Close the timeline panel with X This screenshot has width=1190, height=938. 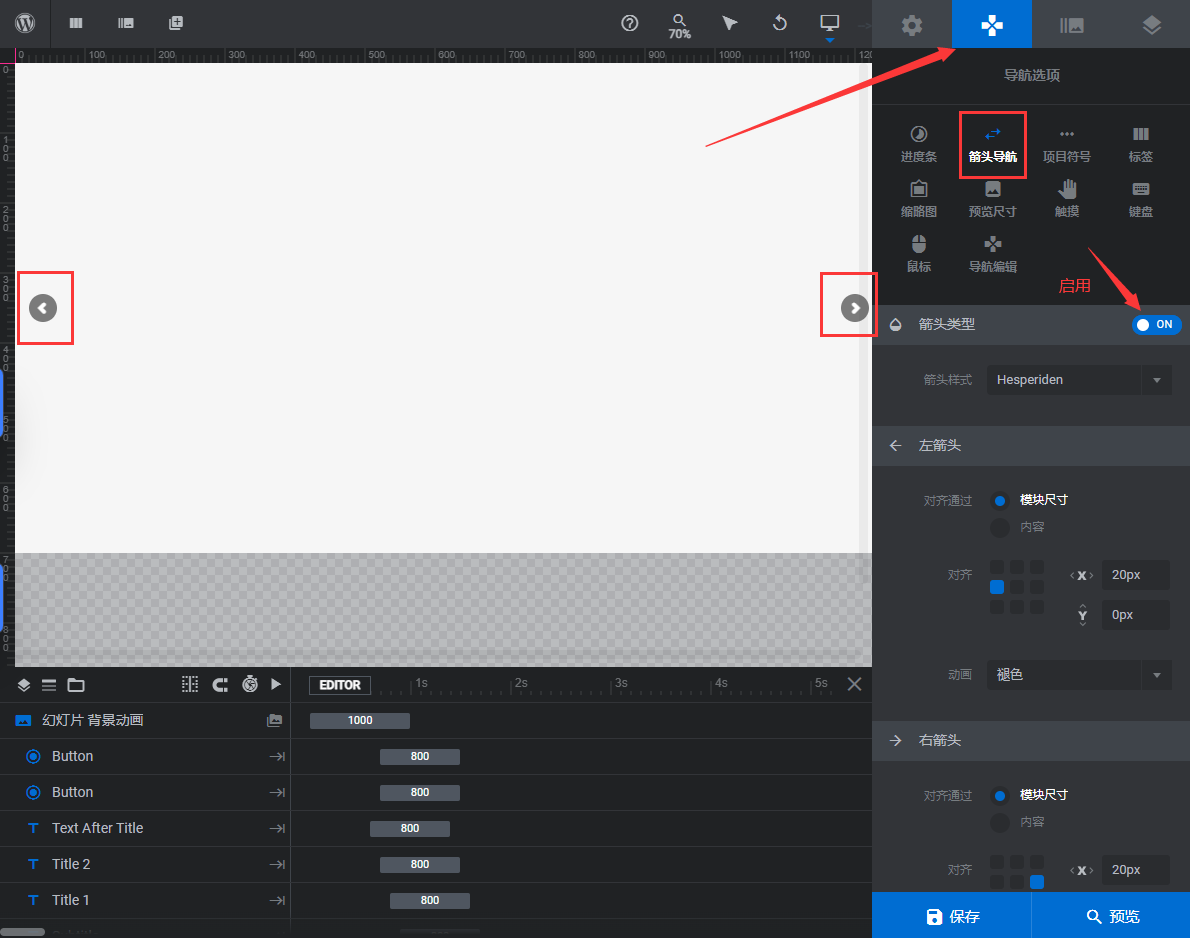(x=854, y=684)
